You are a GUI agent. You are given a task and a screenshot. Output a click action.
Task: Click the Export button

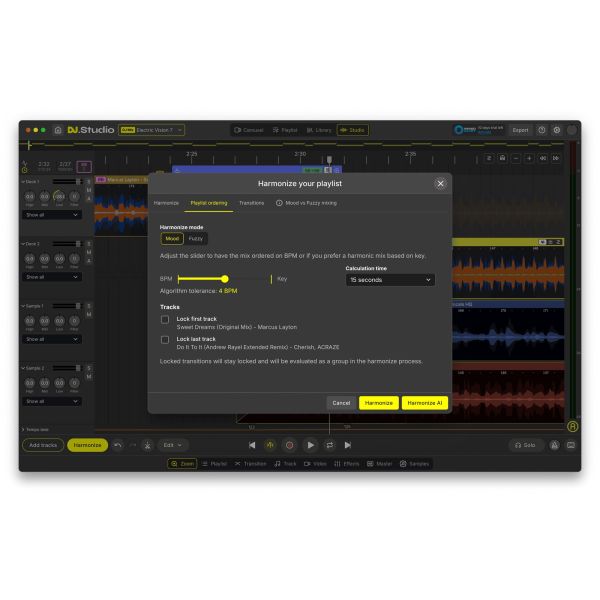pyautogui.click(x=520, y=130)
